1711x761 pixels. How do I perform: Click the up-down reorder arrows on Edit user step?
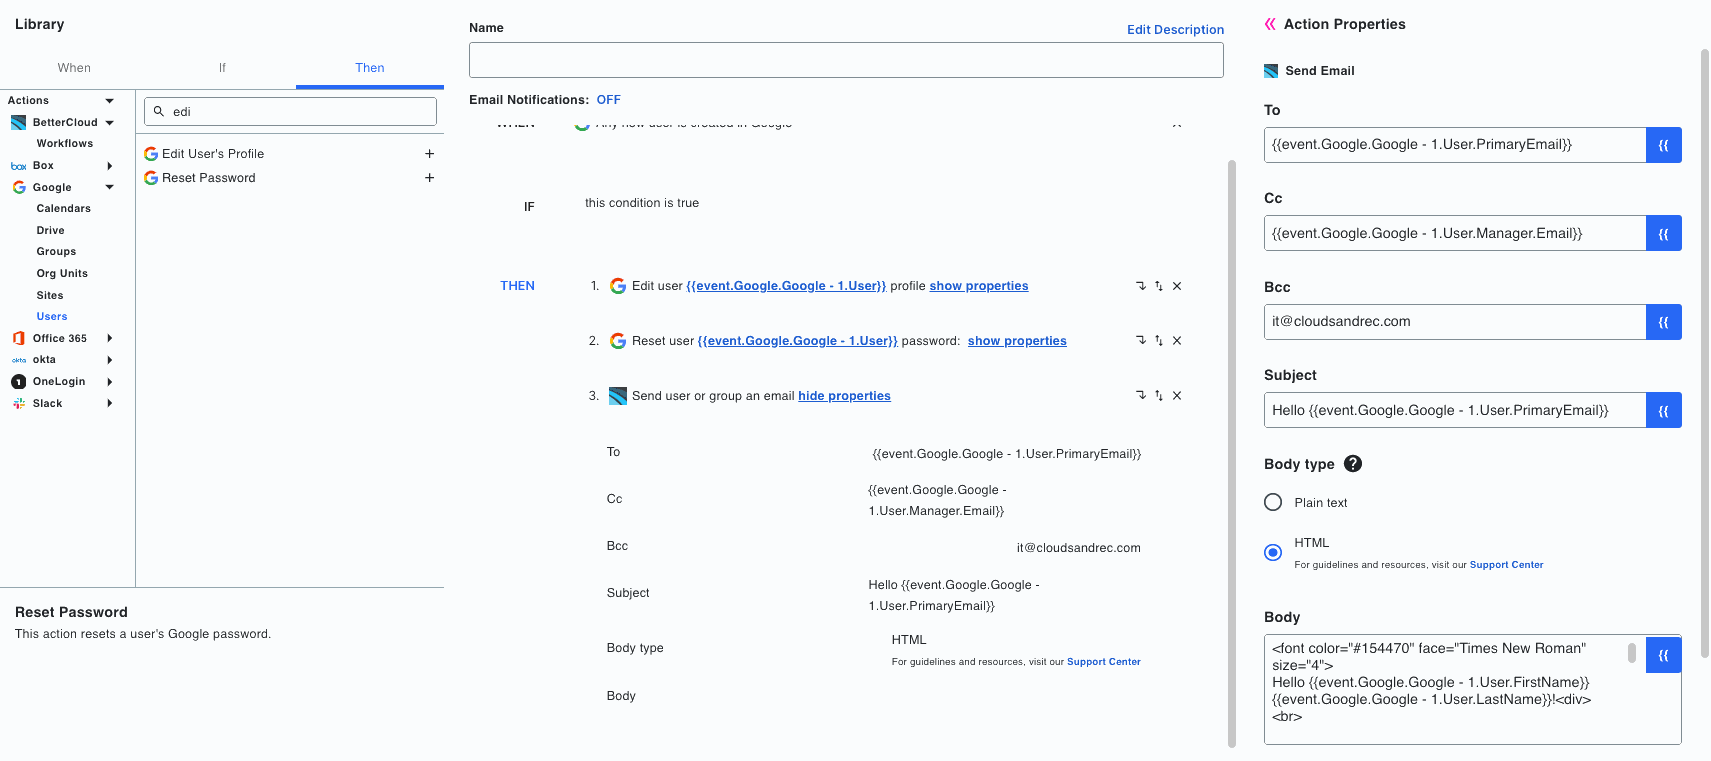[x=1159, y=286]
